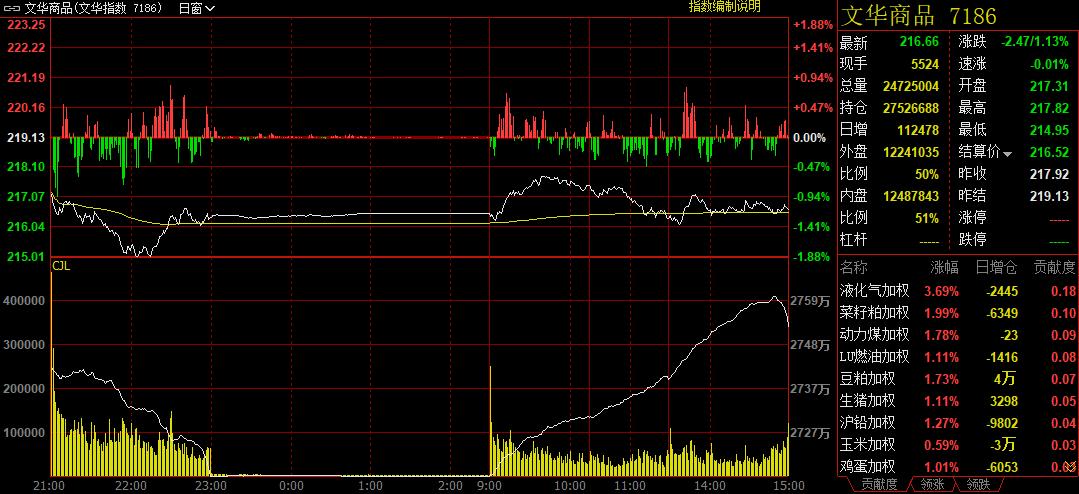Screen dimensions: 1079x494
Task: Click the 现手 value 5524
Action: pyautogui.click(x=924, y=63)
